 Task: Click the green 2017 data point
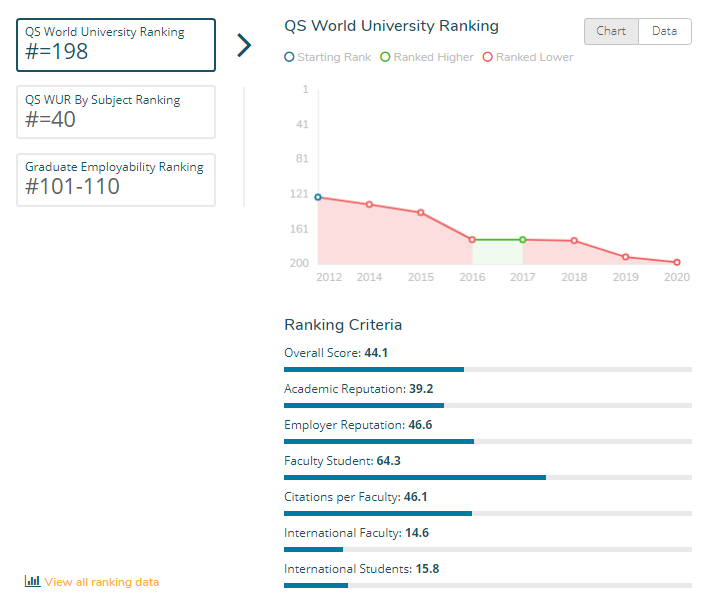(x=523, y=240)
